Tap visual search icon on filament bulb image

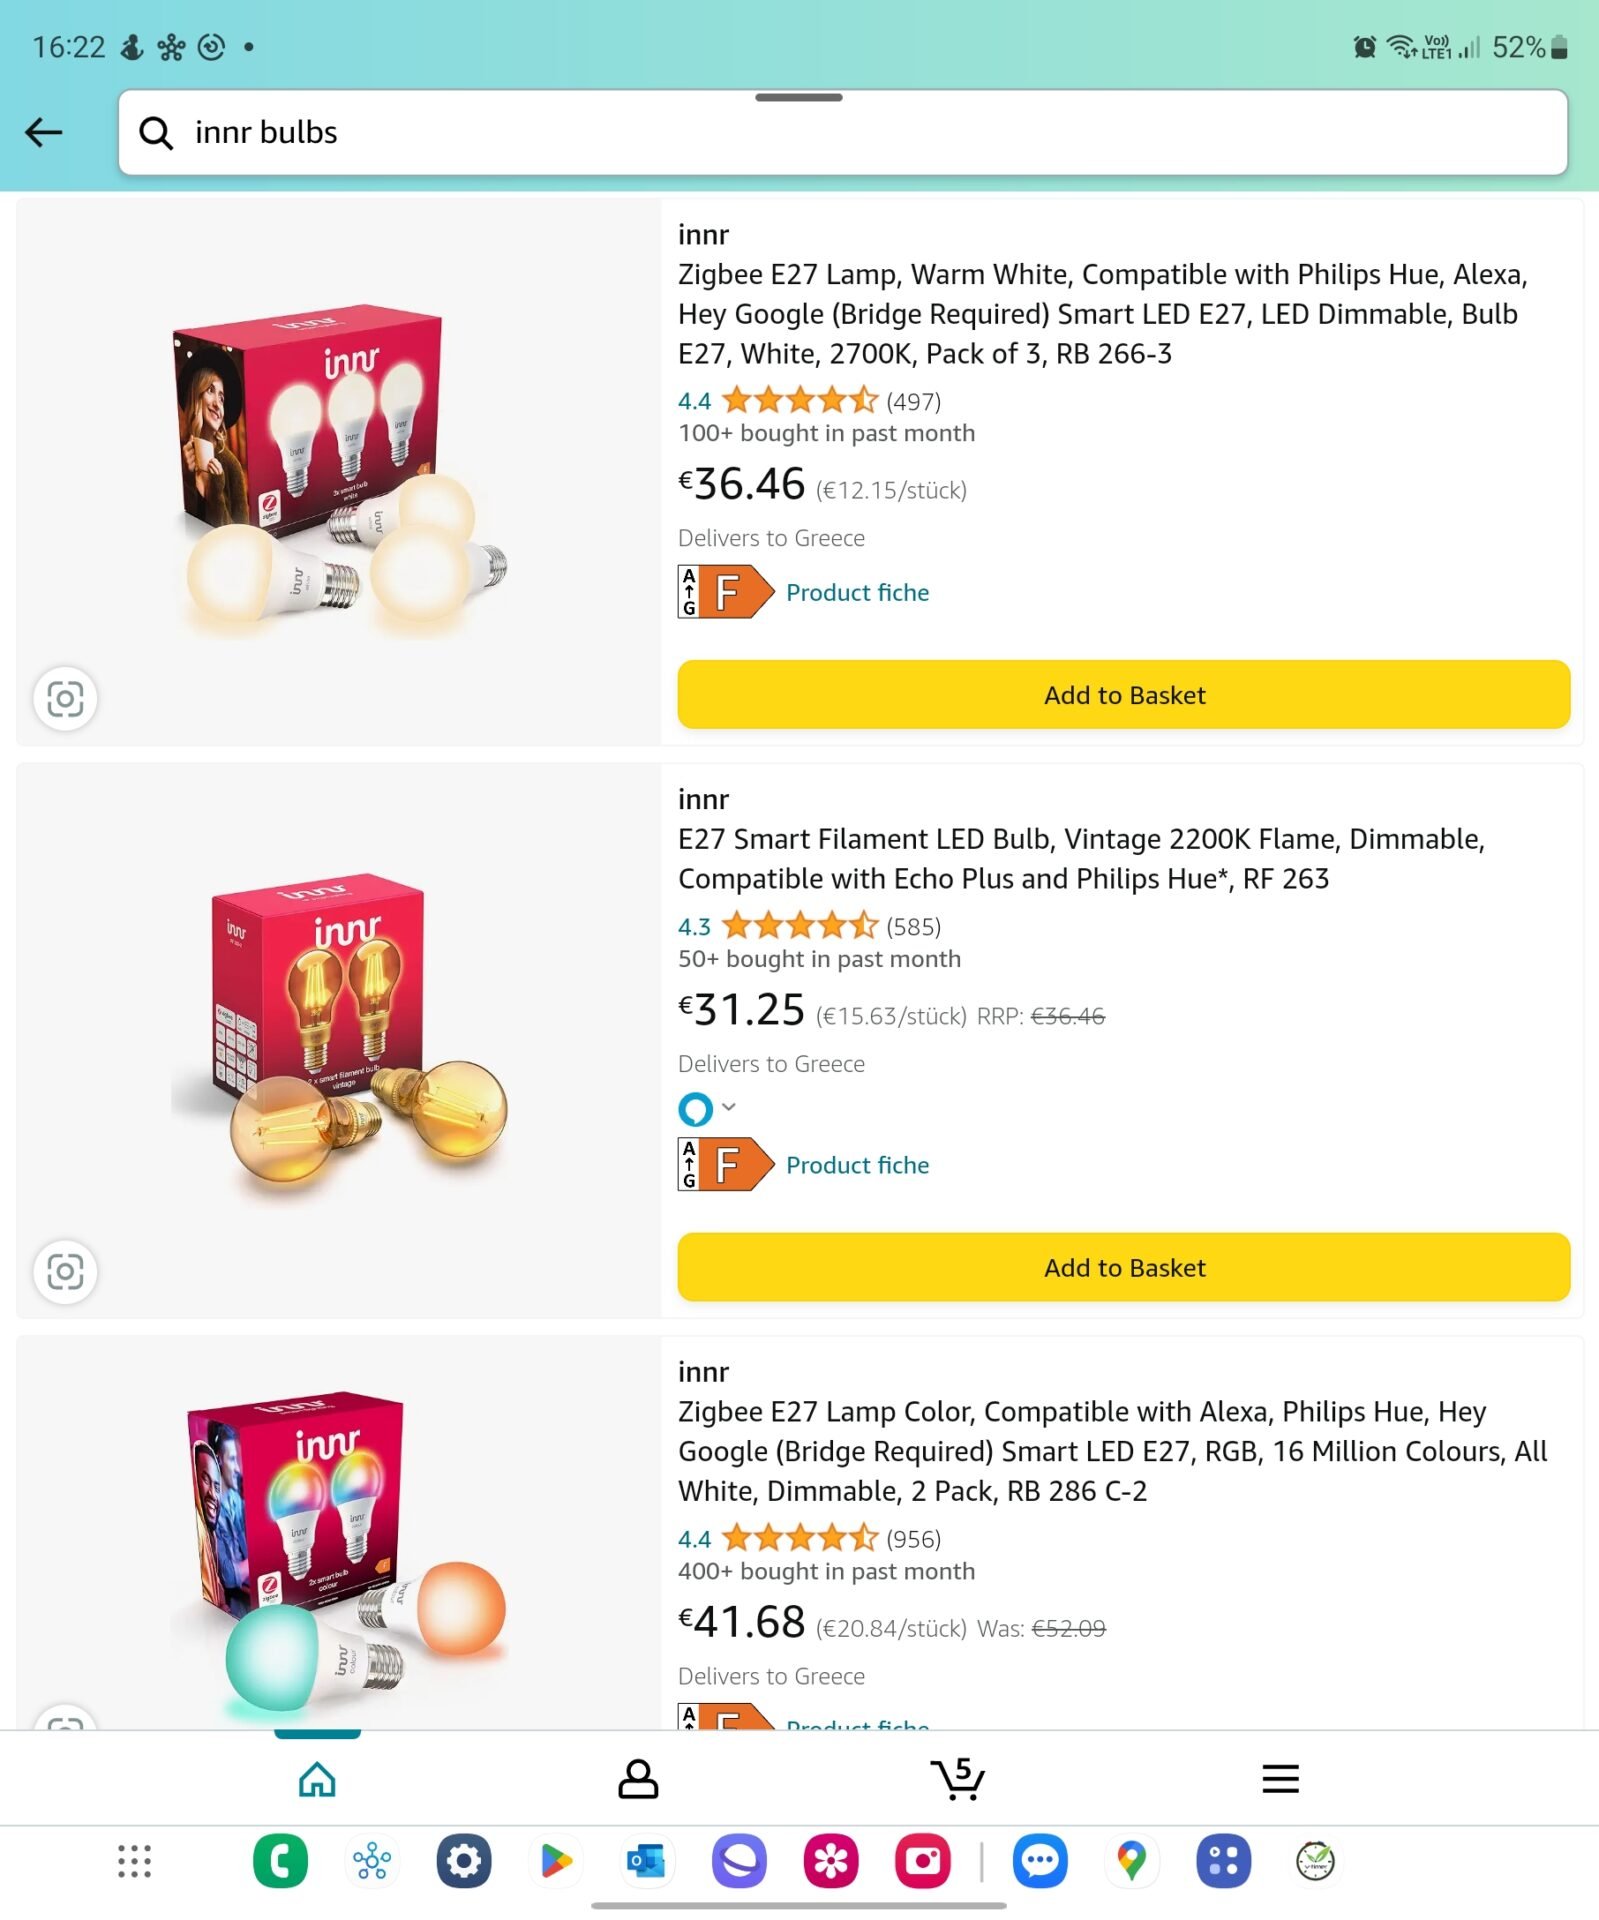click(65, 1271)
